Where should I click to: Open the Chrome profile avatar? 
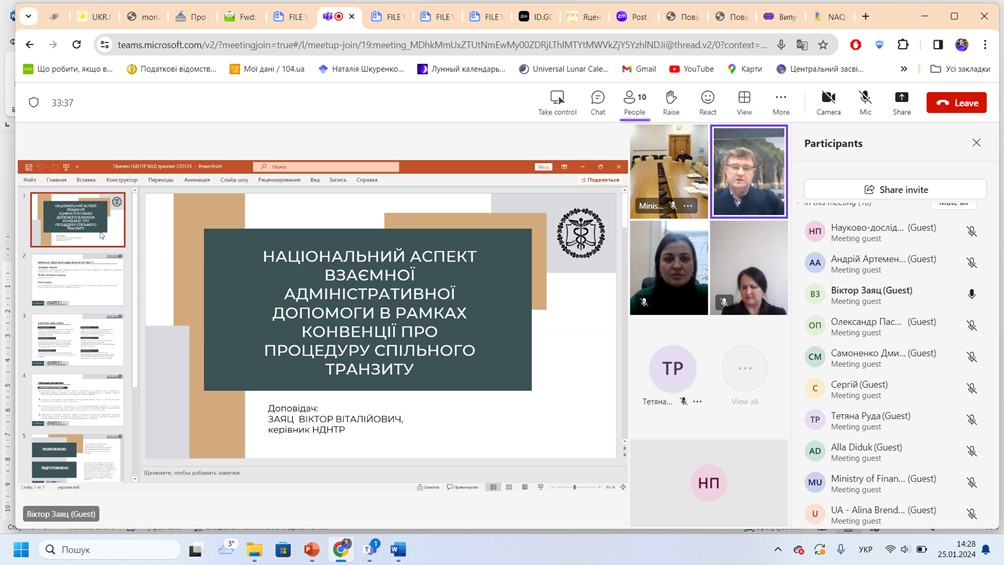tap(961, 44)
